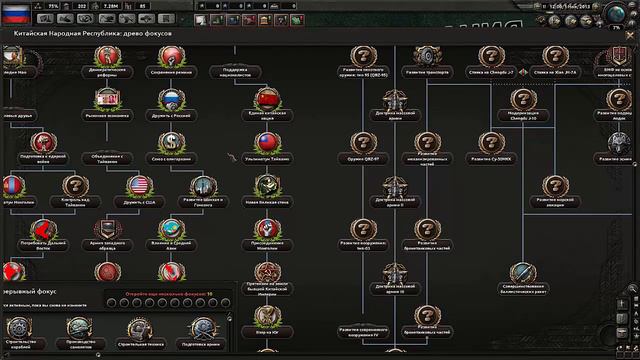Open the 'Рыночная экономика' focus
Screen dimensions: 640x360
pyautogui.click(x=107, y=100)
